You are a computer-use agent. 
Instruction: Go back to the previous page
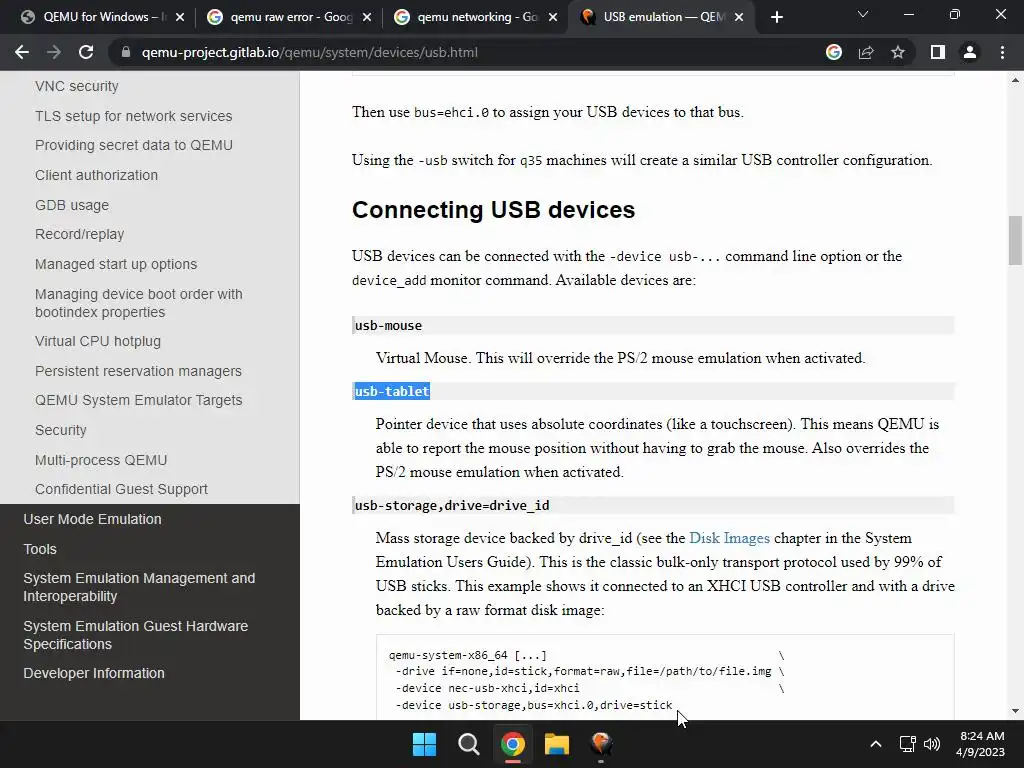coord(22,52)
